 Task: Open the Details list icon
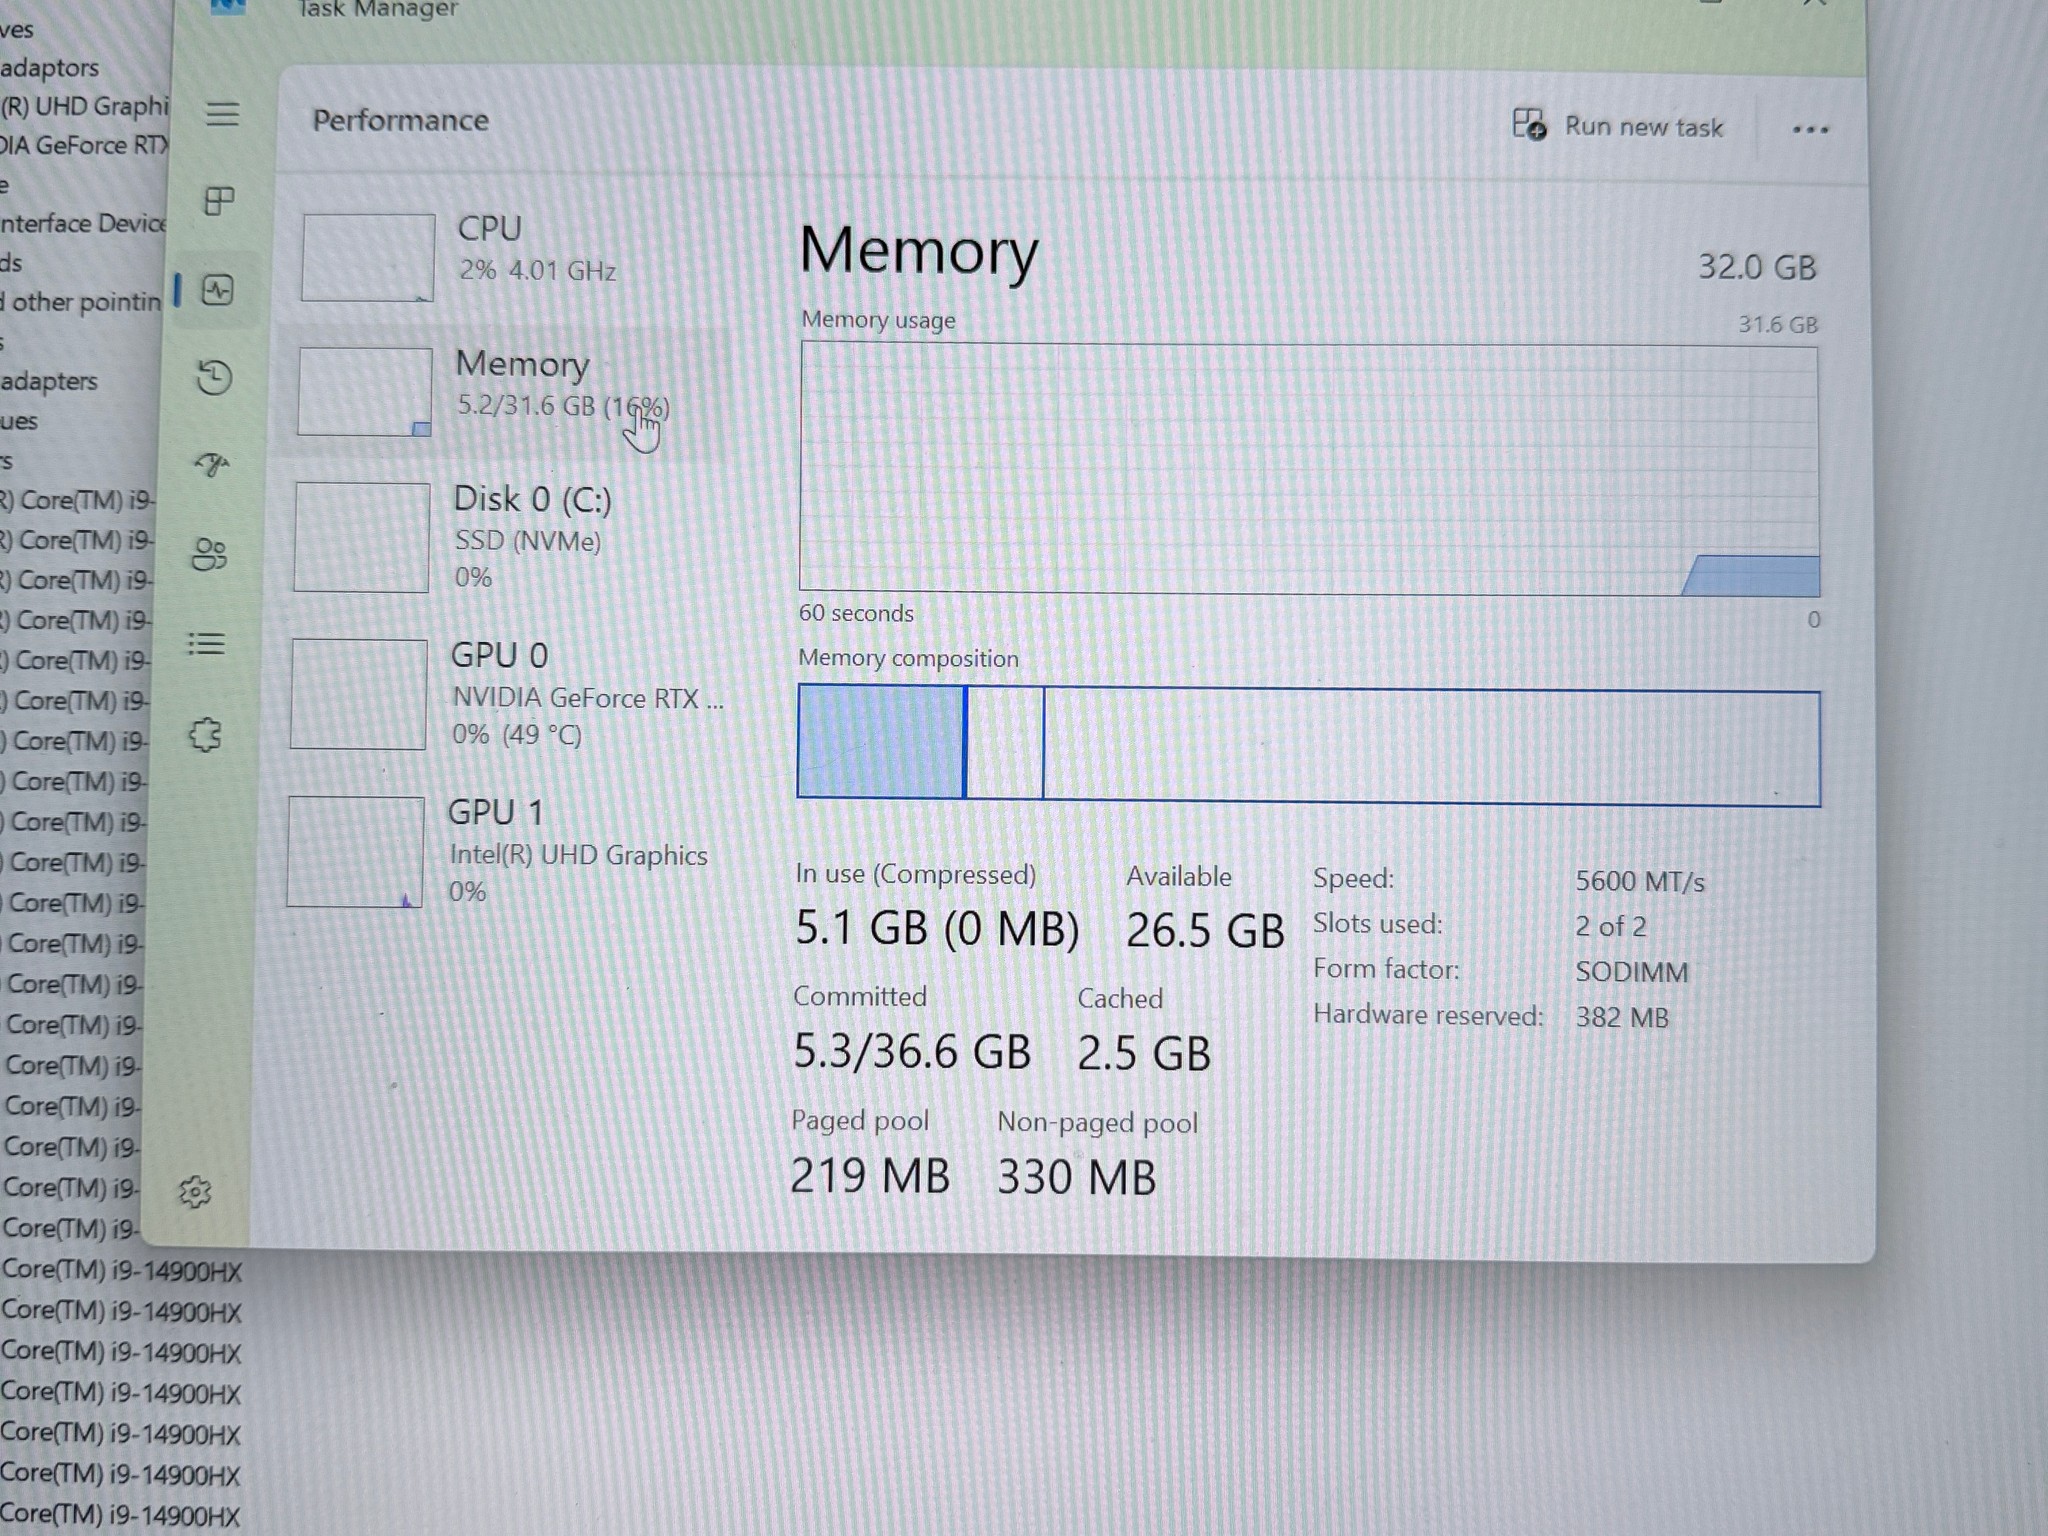click(206, 644)
